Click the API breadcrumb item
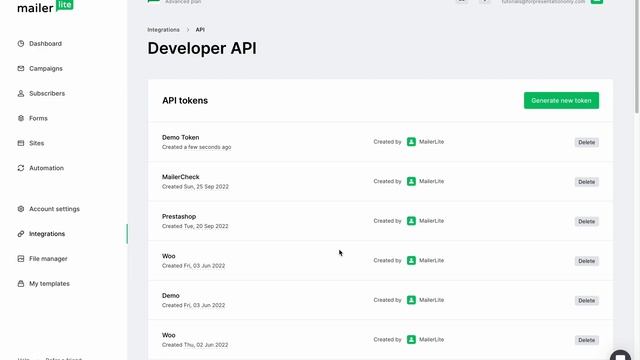The image size is (640, 360). point(200,30)
